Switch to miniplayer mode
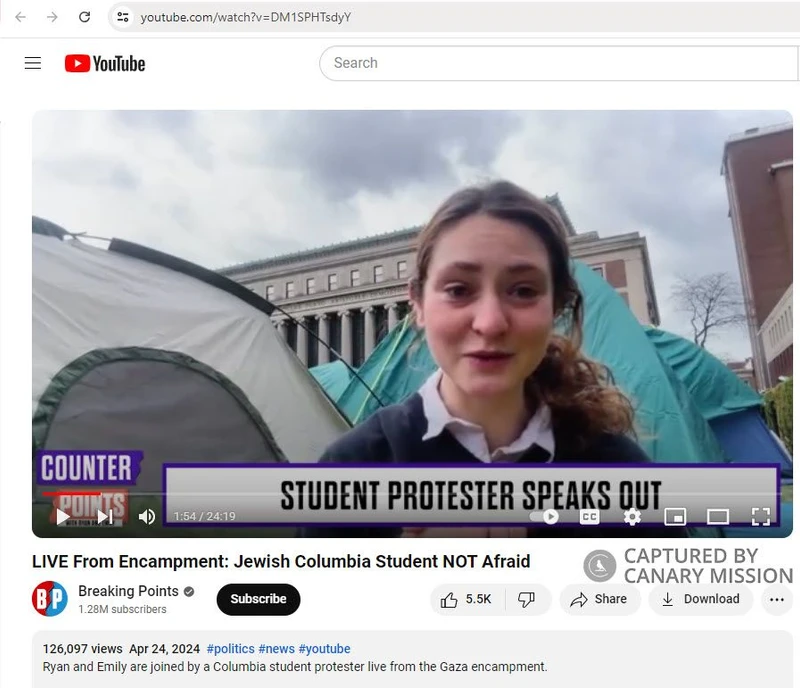The height and width of the screenshot is (688, 800). coord(675,516)
